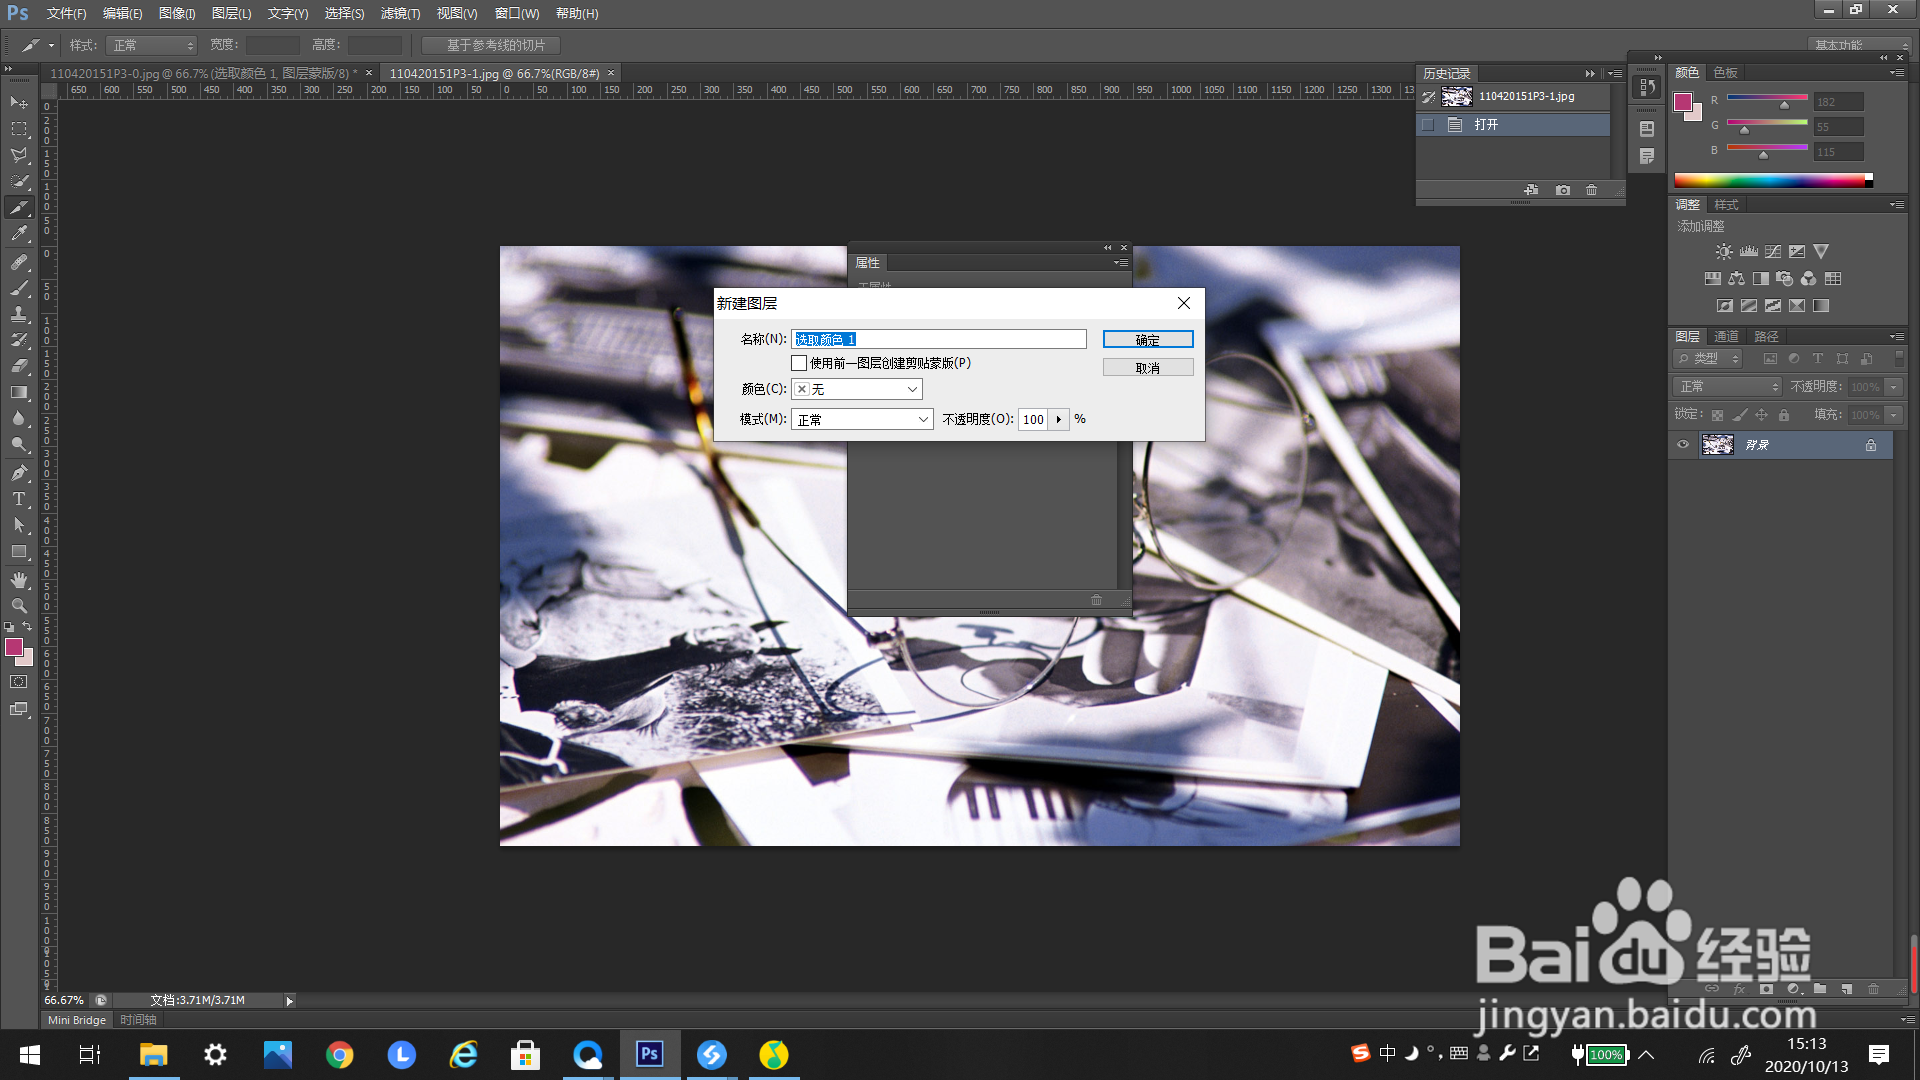Expand the opacity slider arrow in dialog
Viewport: 1920px width, 1080px height.
[x=1059, y=420]
